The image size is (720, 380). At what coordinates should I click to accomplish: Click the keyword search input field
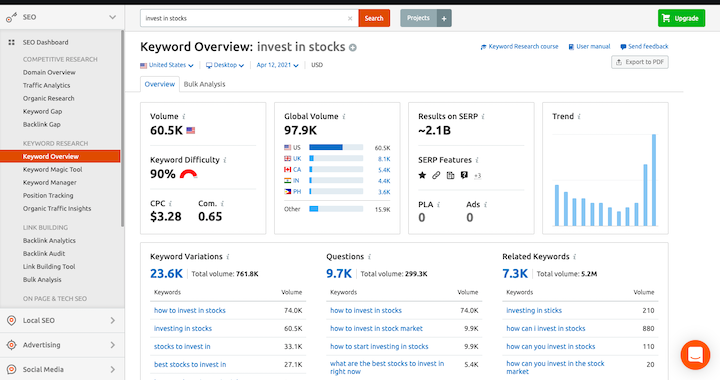tap(249, 18)
